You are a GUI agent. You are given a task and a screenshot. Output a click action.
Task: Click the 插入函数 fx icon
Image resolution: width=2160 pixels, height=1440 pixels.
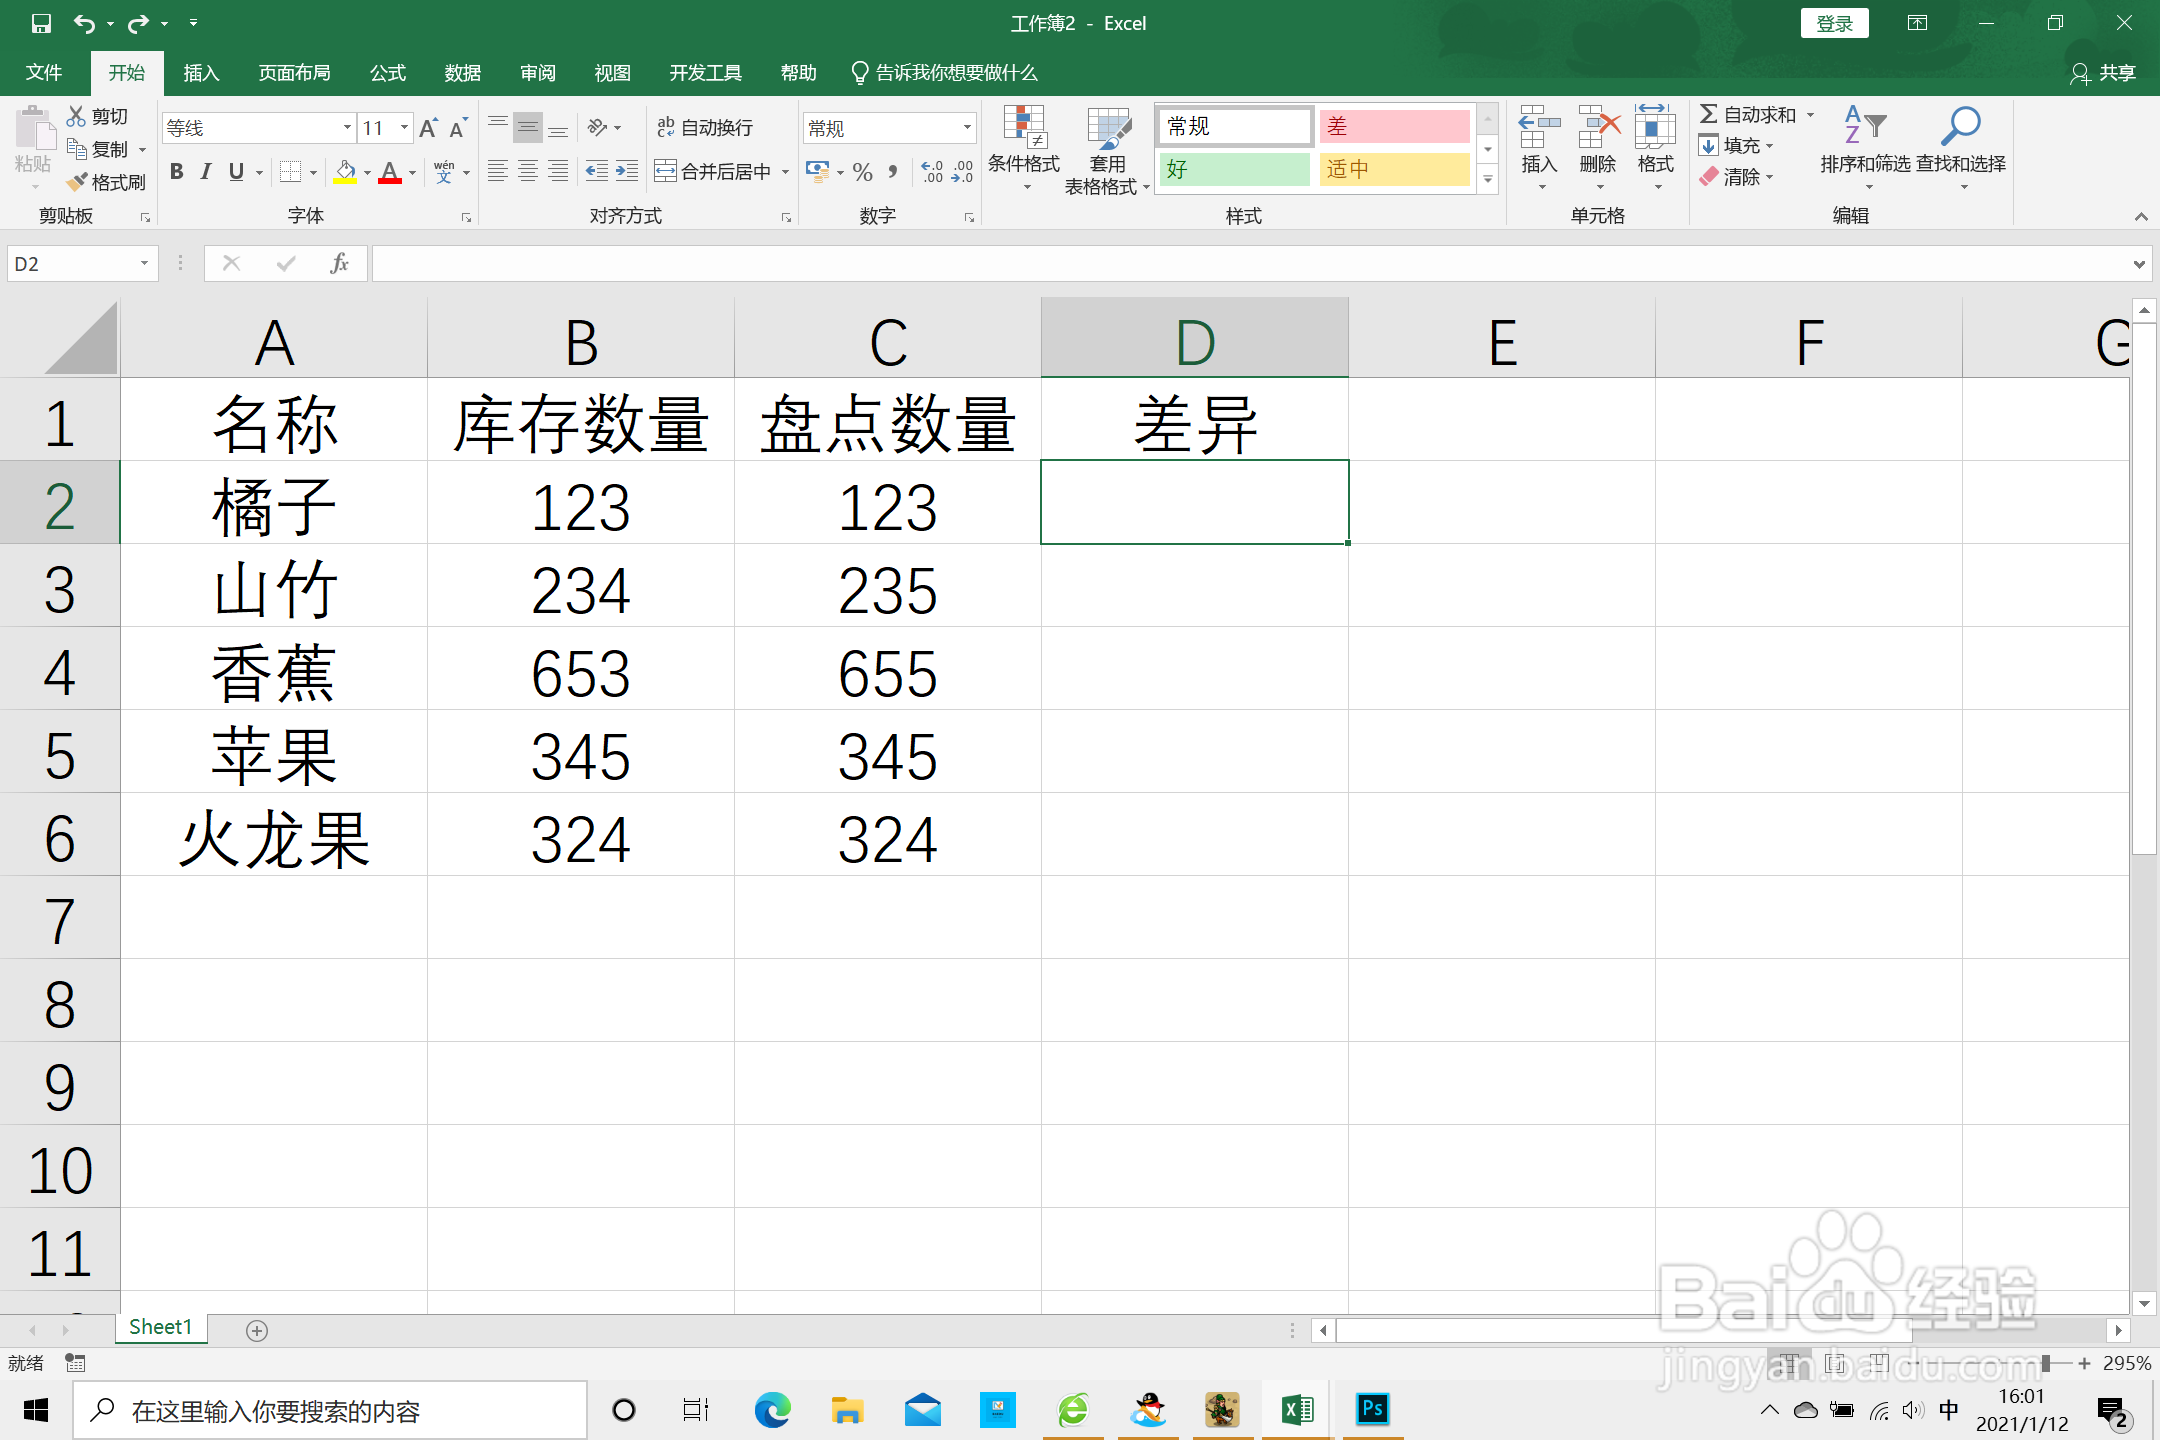(x=339, y=262)
